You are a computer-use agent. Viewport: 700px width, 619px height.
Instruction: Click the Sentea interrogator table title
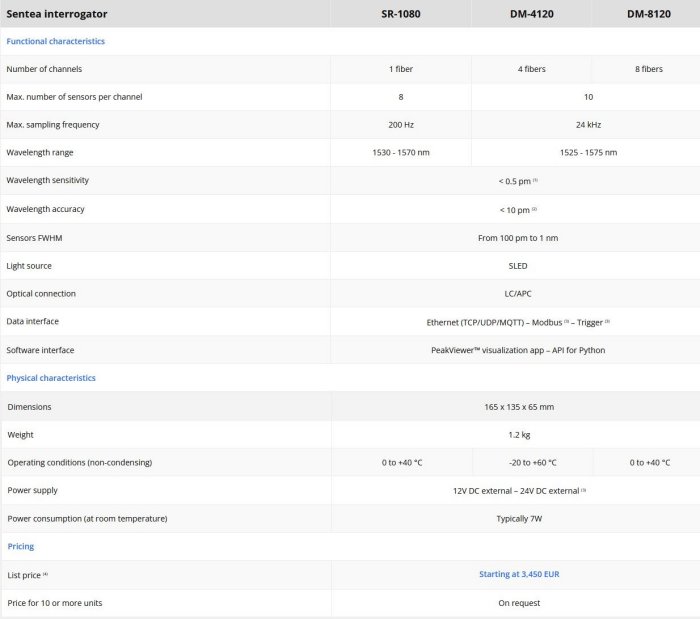(x=57, y=14)
